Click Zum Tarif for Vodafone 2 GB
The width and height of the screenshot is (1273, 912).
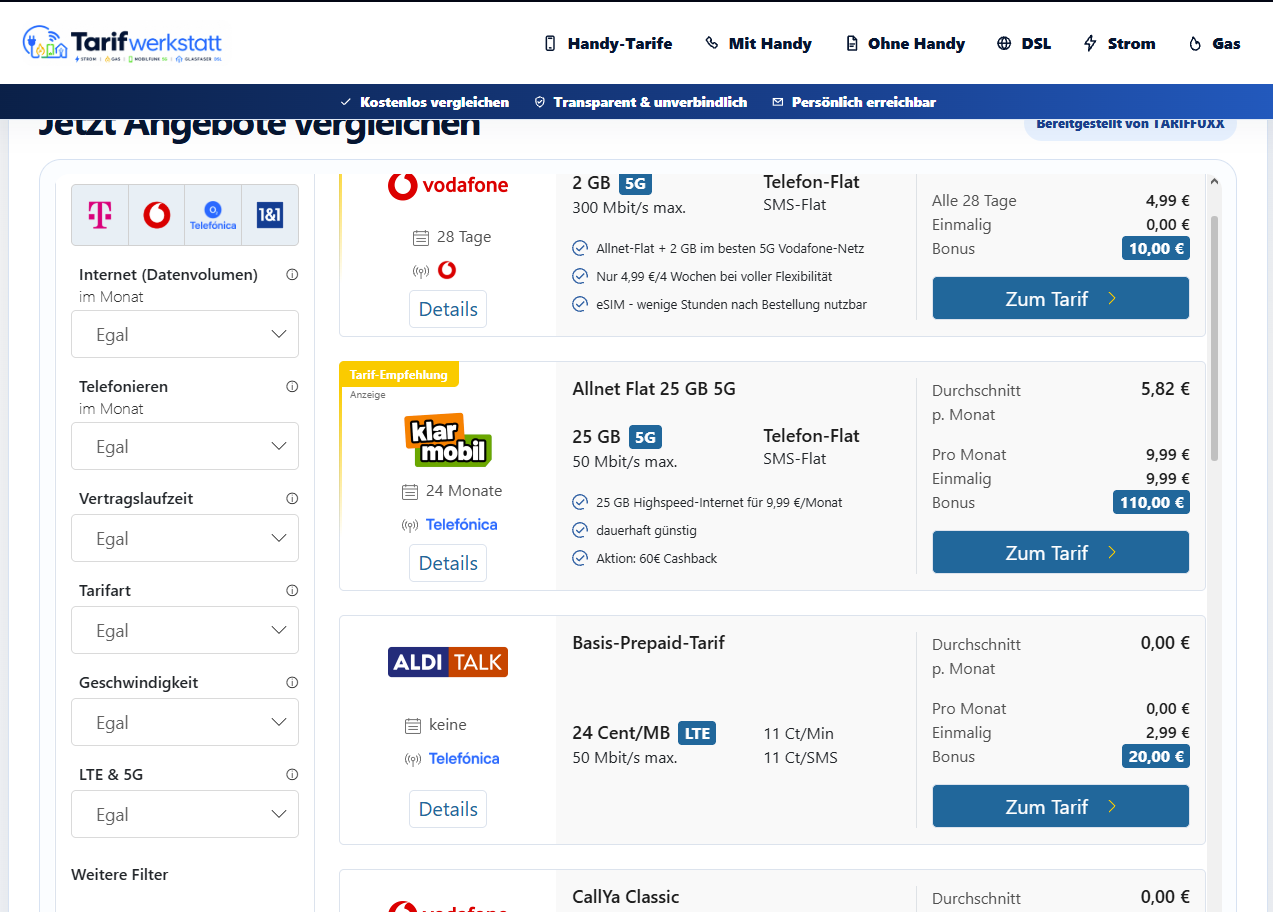1061,298
